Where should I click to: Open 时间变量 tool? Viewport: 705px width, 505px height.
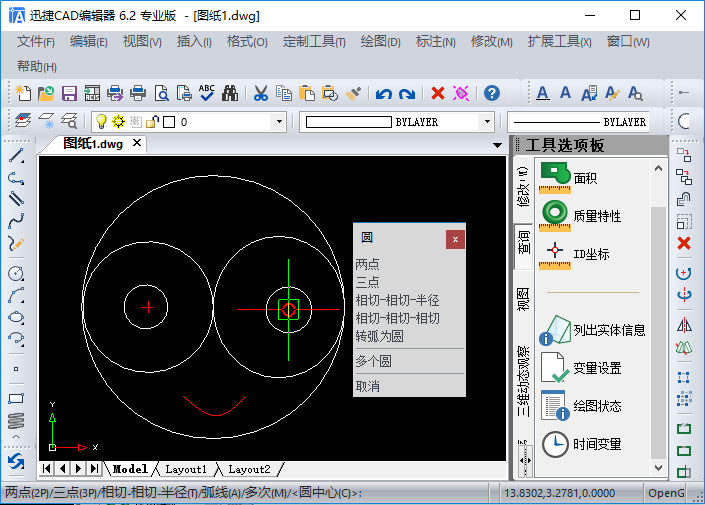point(581,444)
